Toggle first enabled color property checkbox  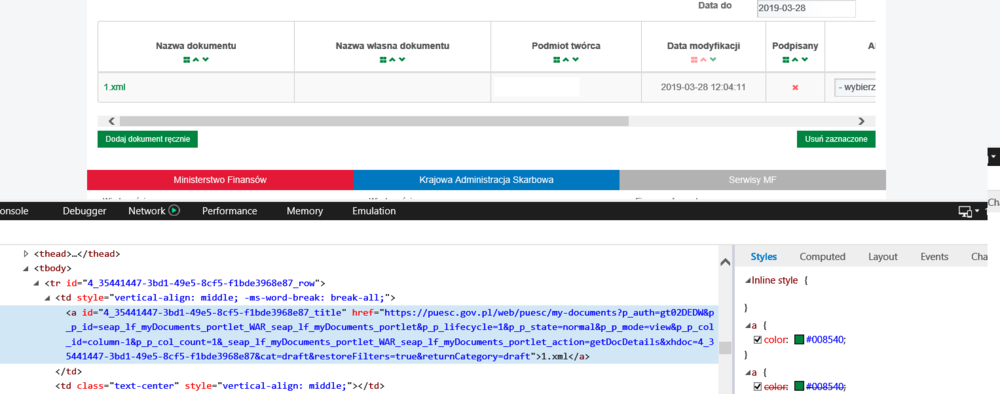coord(758,340)
